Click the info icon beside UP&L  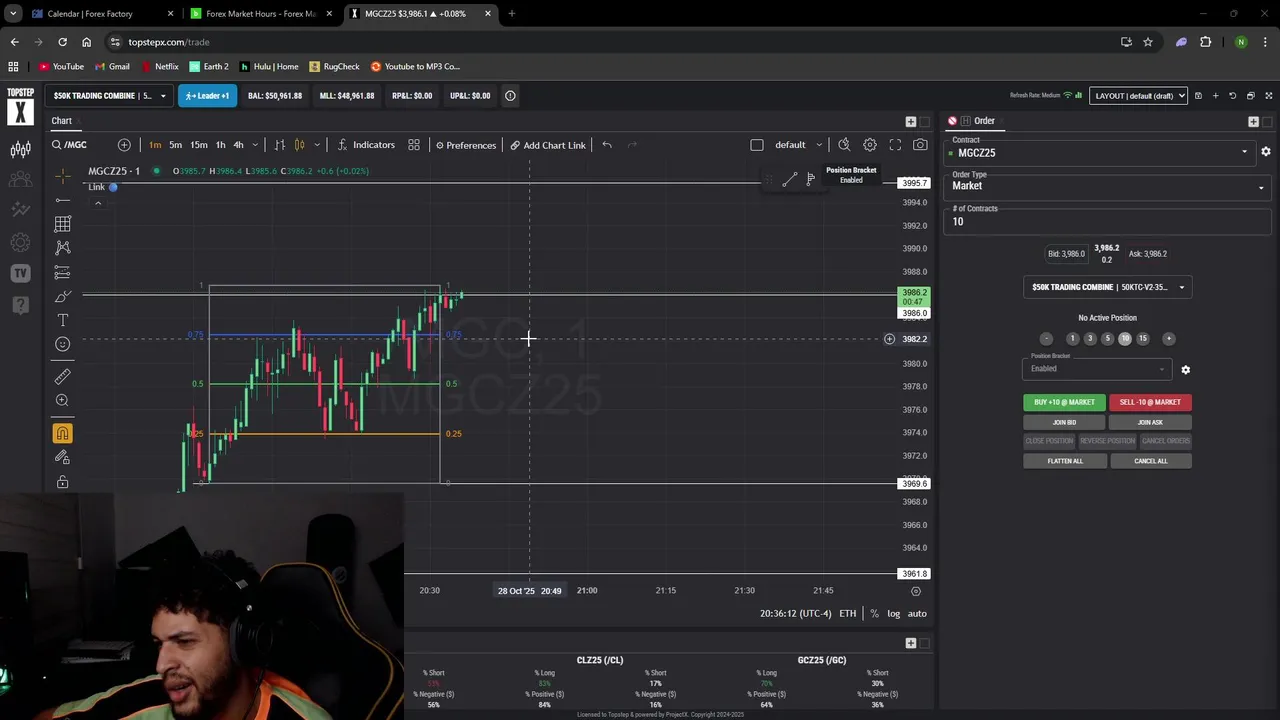tap(510, 96)
